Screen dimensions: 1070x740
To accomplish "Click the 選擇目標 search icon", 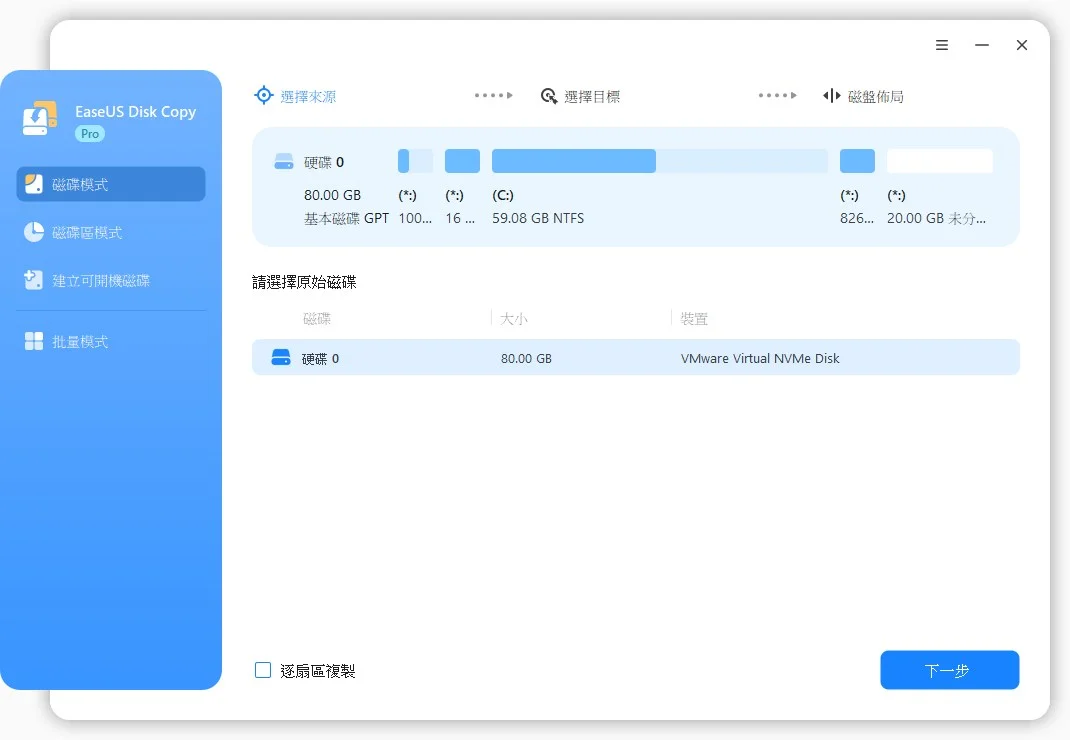I will click(549, 96).
